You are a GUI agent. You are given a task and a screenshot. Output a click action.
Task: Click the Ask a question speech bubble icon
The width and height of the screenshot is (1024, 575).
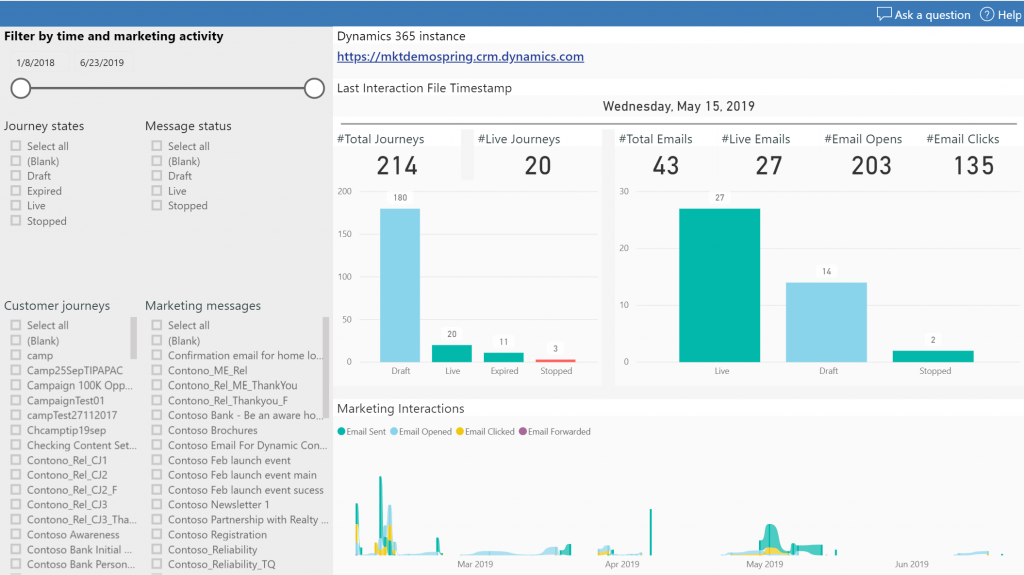coord(884,14)
